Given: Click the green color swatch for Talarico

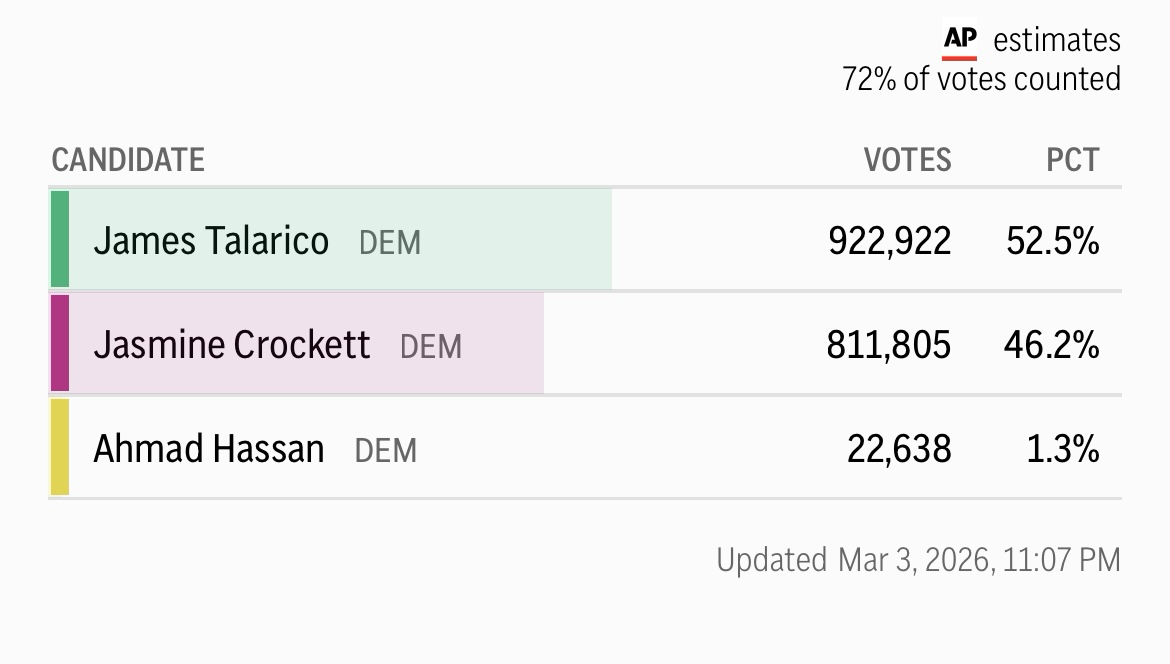Looking at the screenshot, I should pos(60,239).
